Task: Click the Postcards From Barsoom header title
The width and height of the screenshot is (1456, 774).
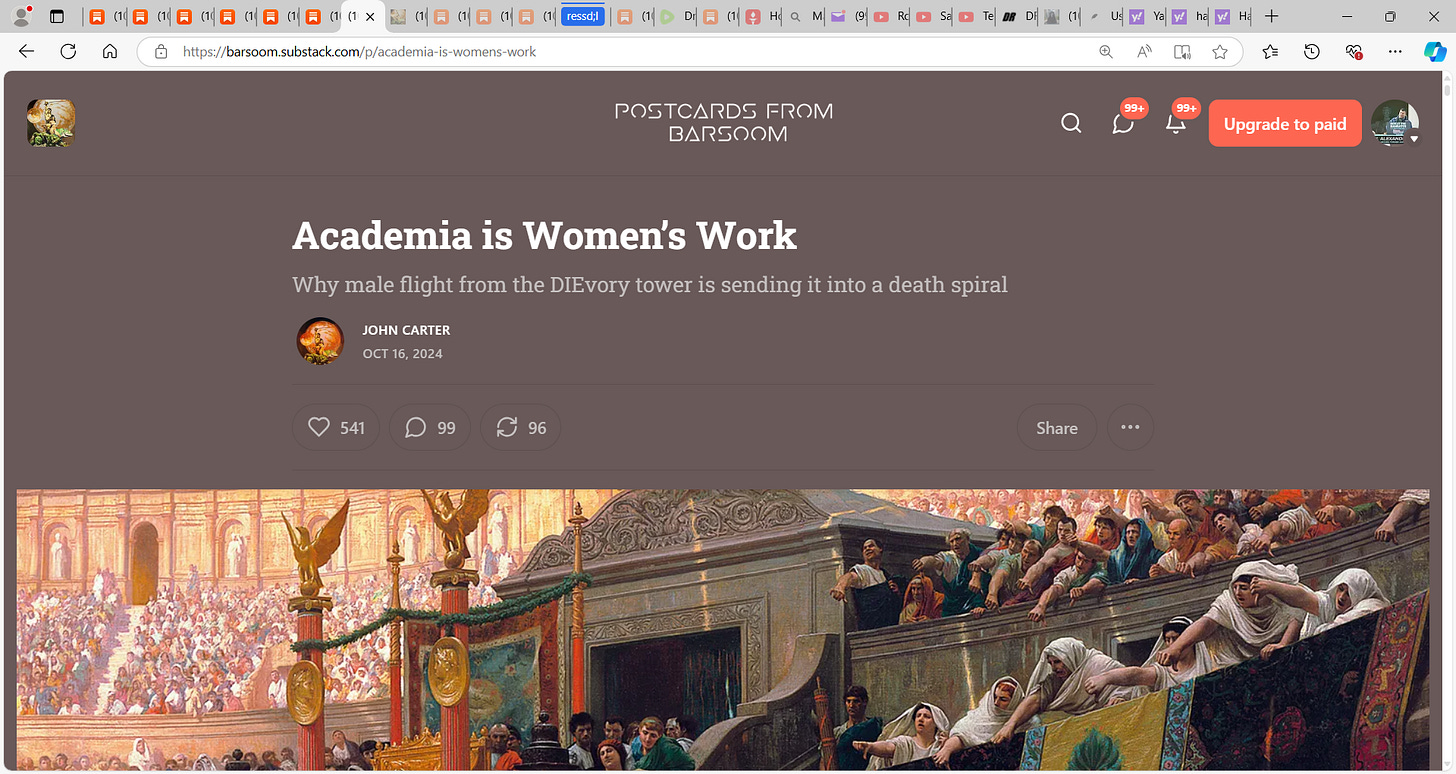Action: (724, 122)
